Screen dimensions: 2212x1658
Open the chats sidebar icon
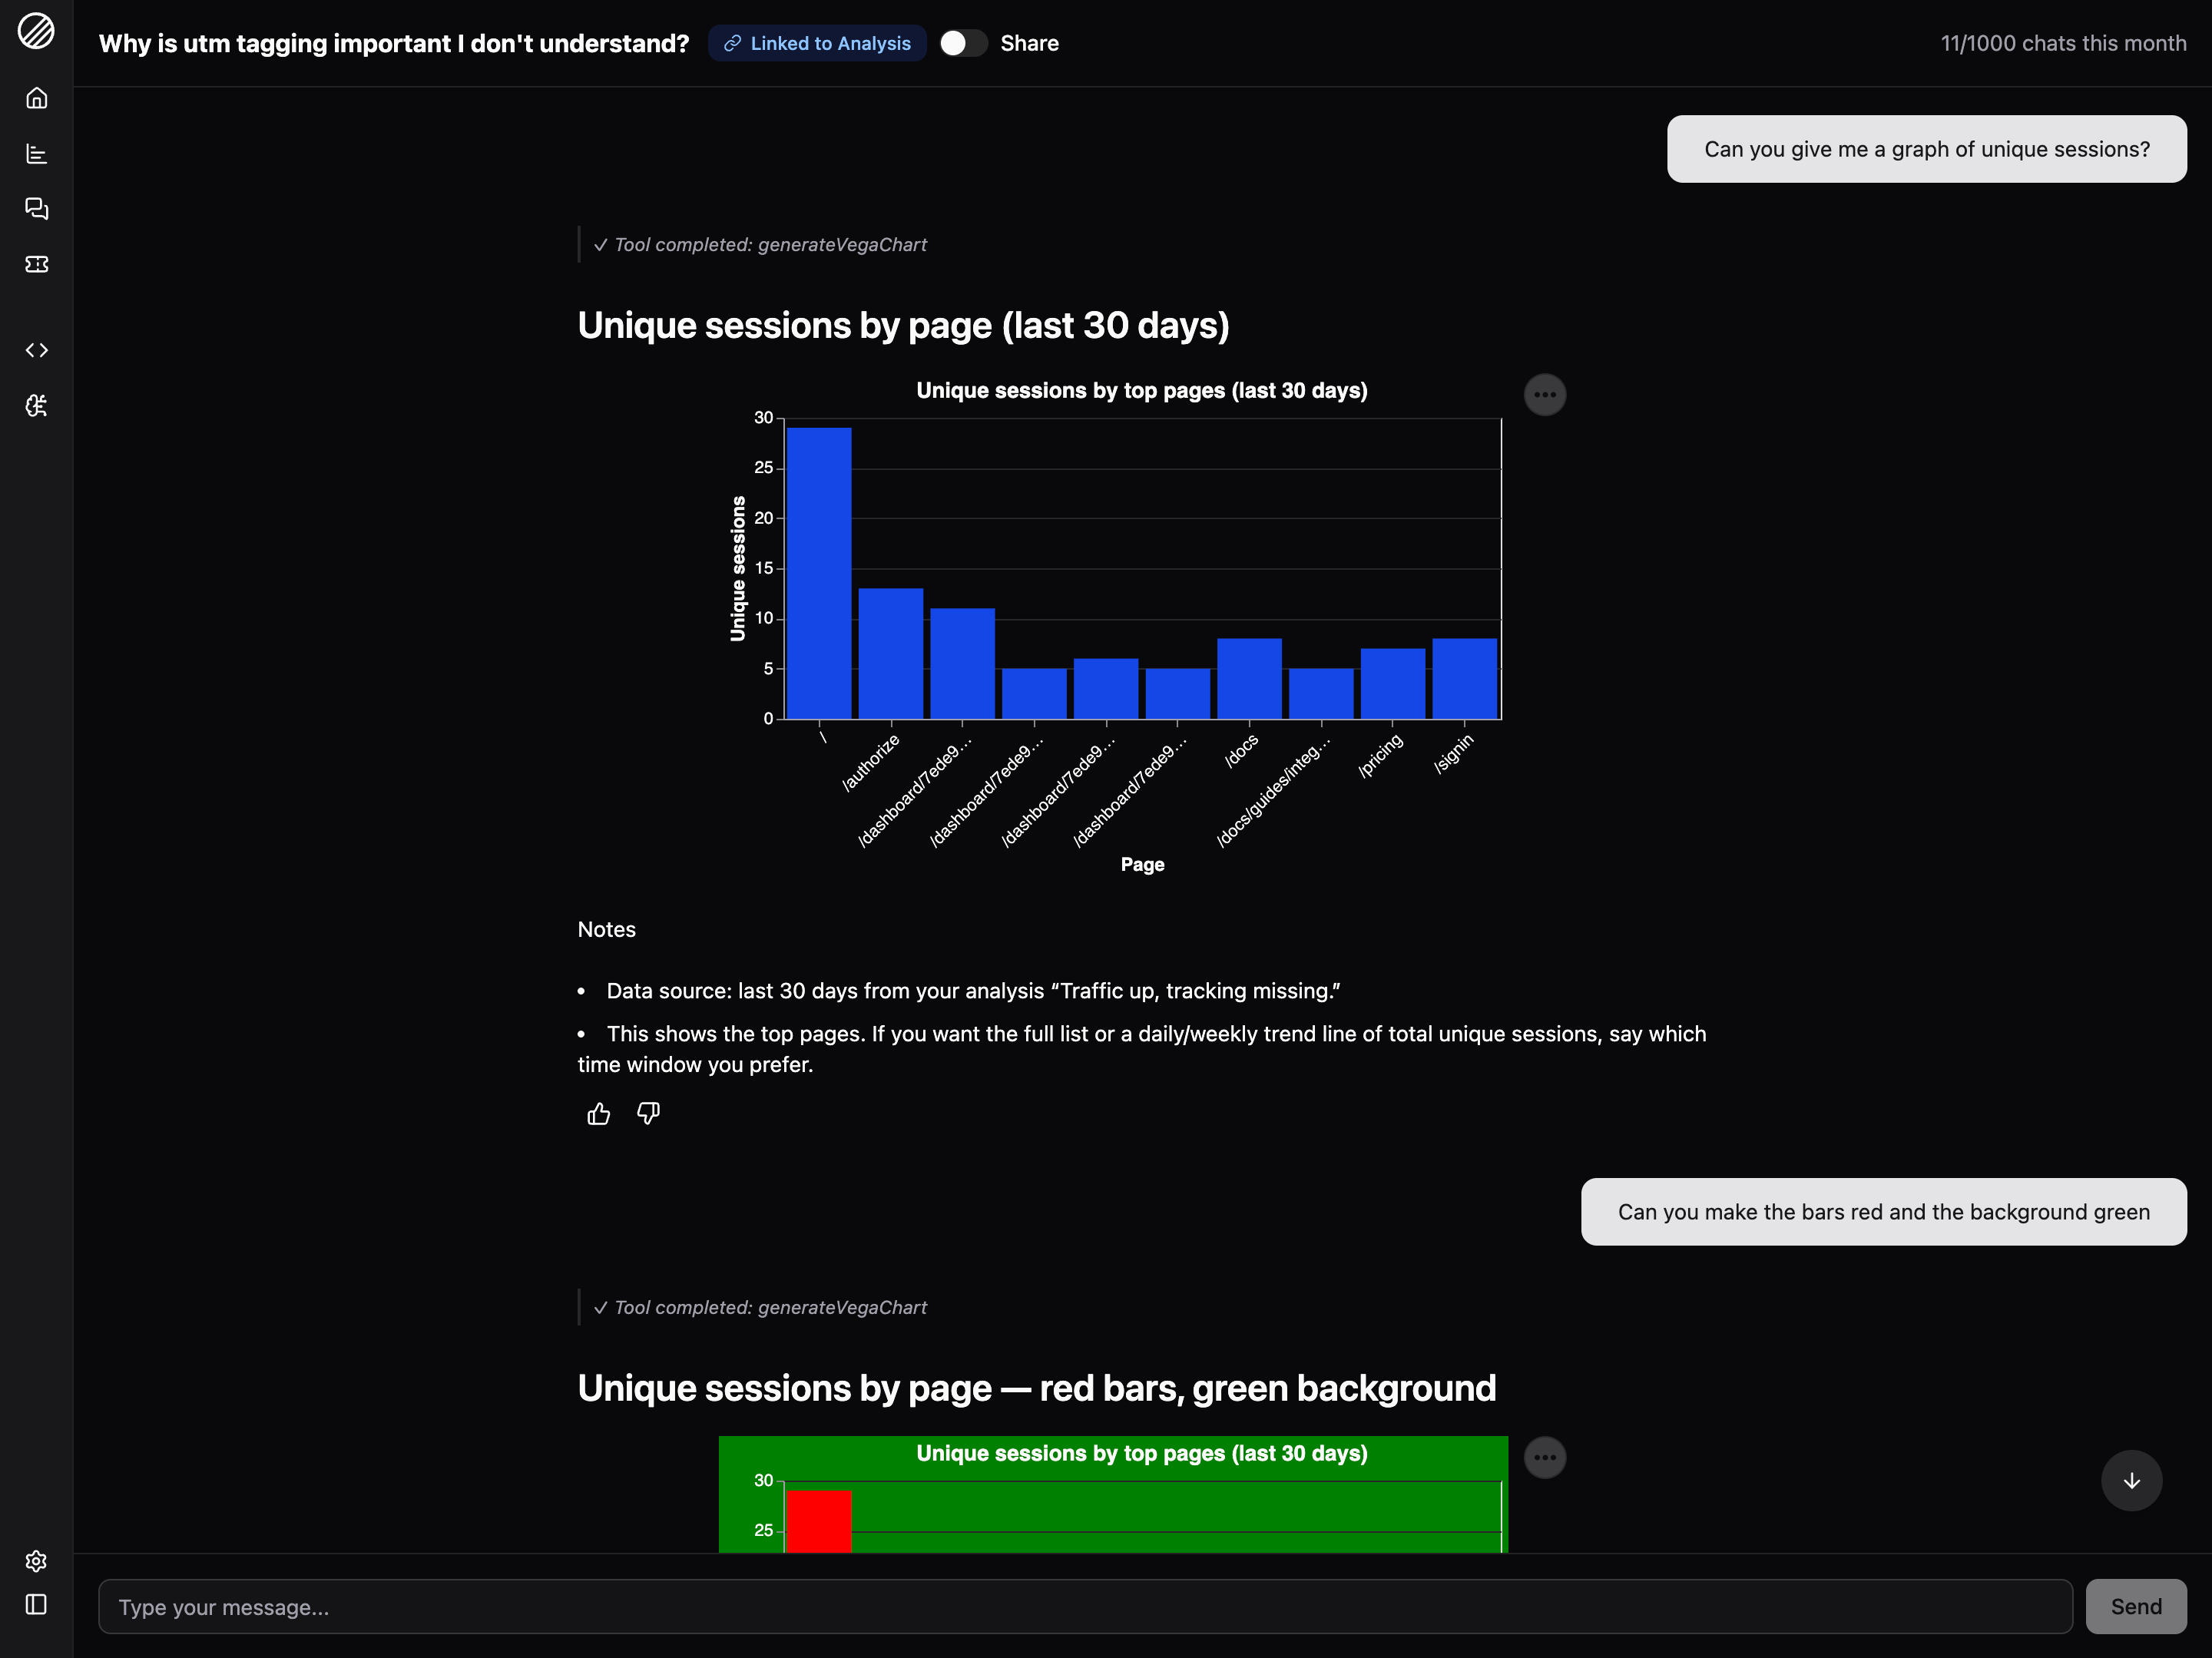coord(37,208)
